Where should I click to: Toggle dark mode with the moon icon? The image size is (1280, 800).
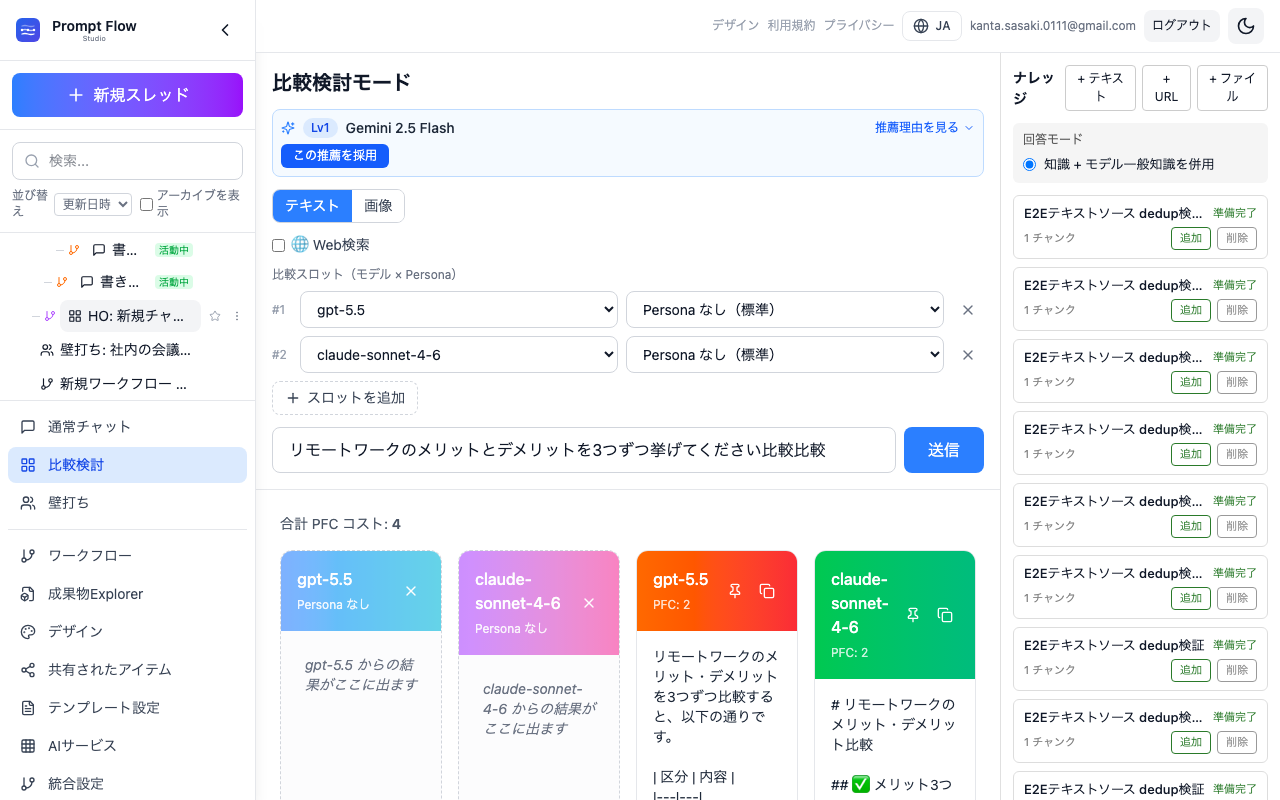click(1246, 26)
